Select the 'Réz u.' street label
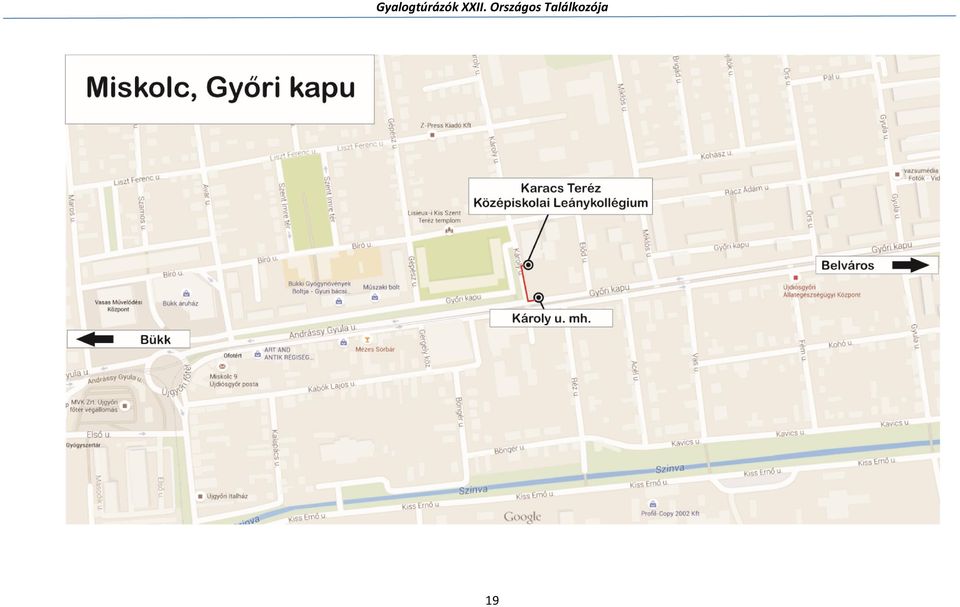 tap(575, 387)
